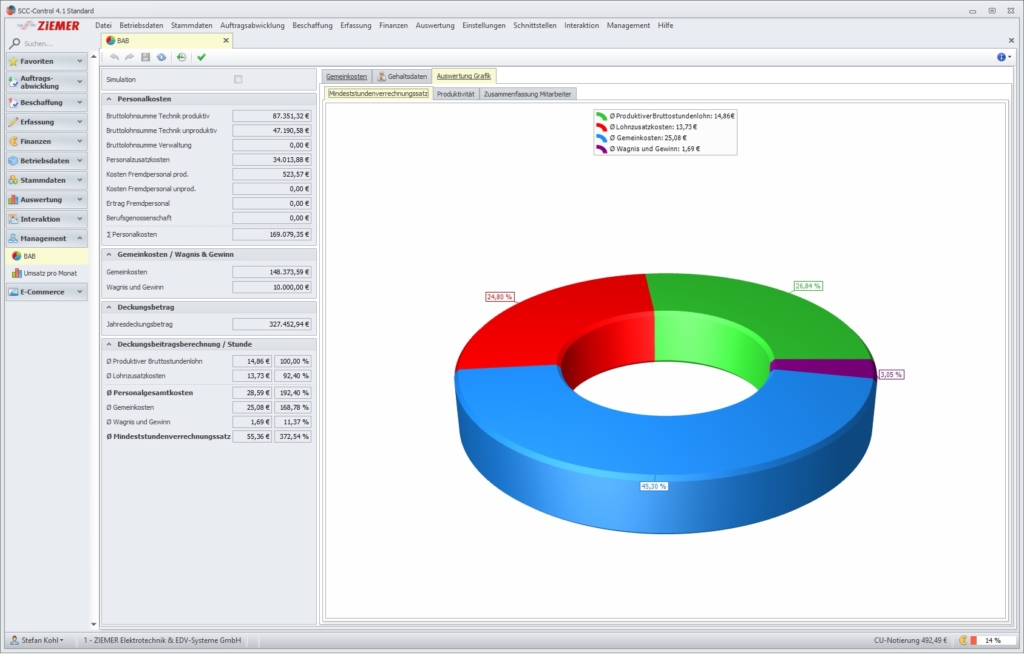Click the redo arrow in the BAB toolbar
This screenshot has width=1024, height=655.
click(x=129, y=57)
